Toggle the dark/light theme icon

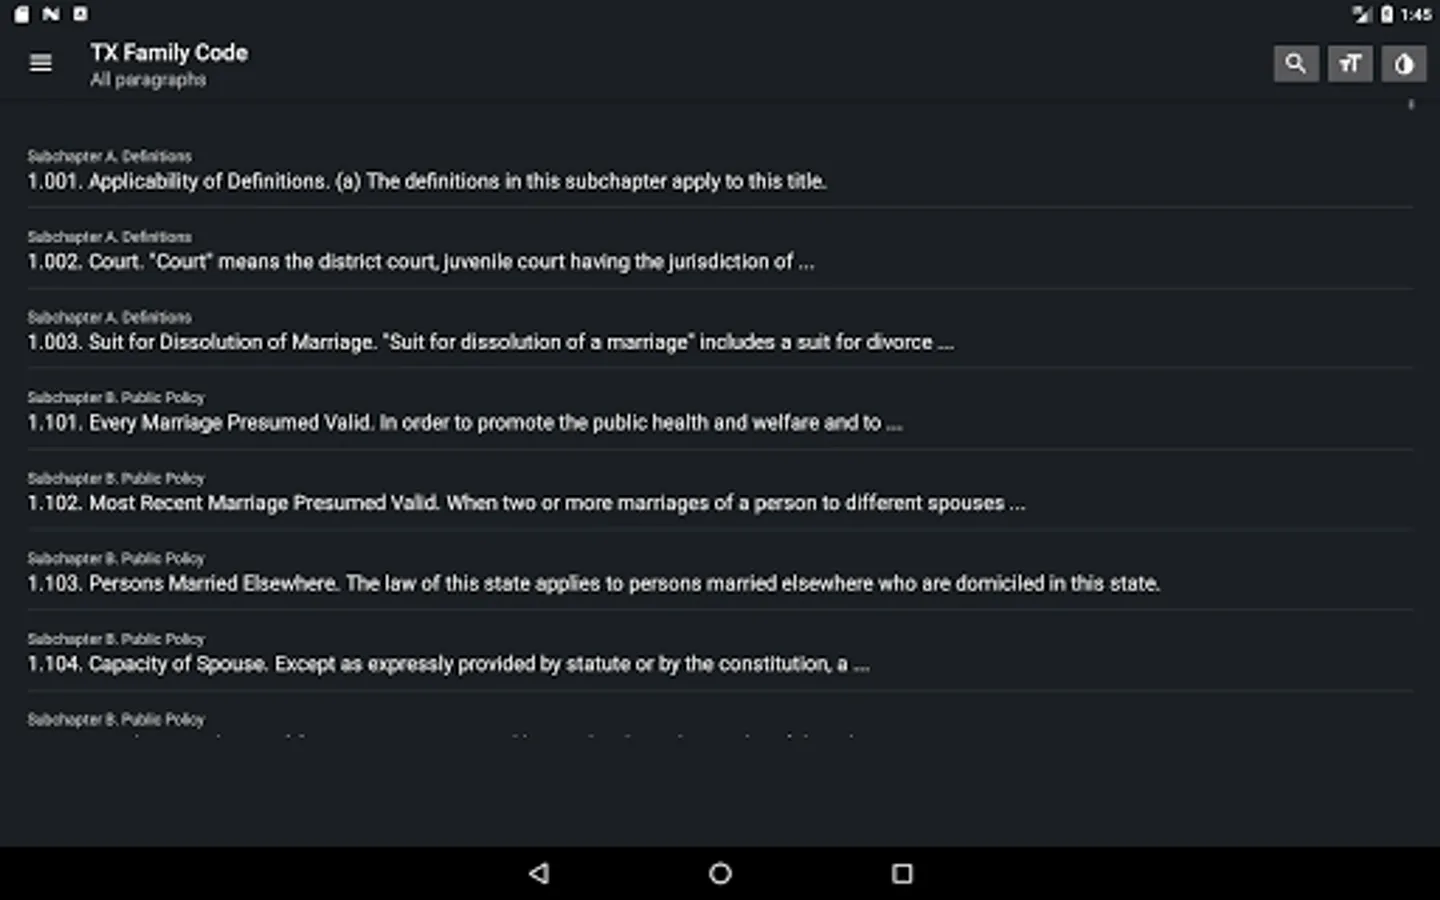pyautogui.click(x=1404, y=64)
